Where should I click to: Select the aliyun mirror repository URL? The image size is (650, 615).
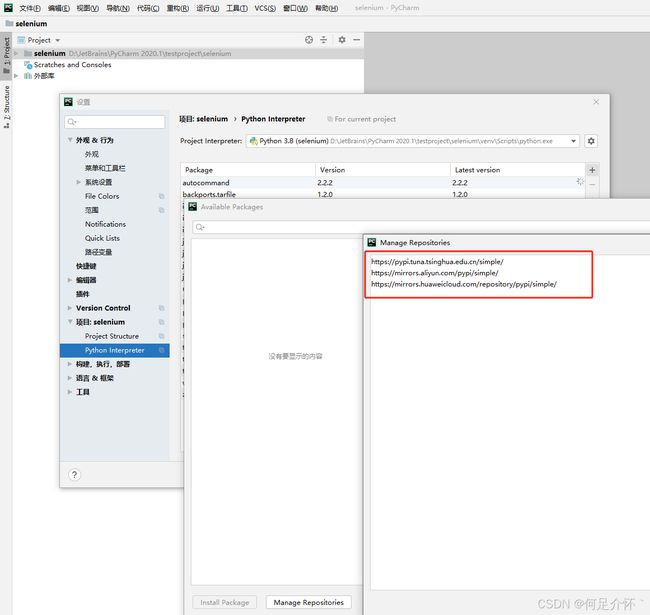pyautogui.click(x=434, y=273)
